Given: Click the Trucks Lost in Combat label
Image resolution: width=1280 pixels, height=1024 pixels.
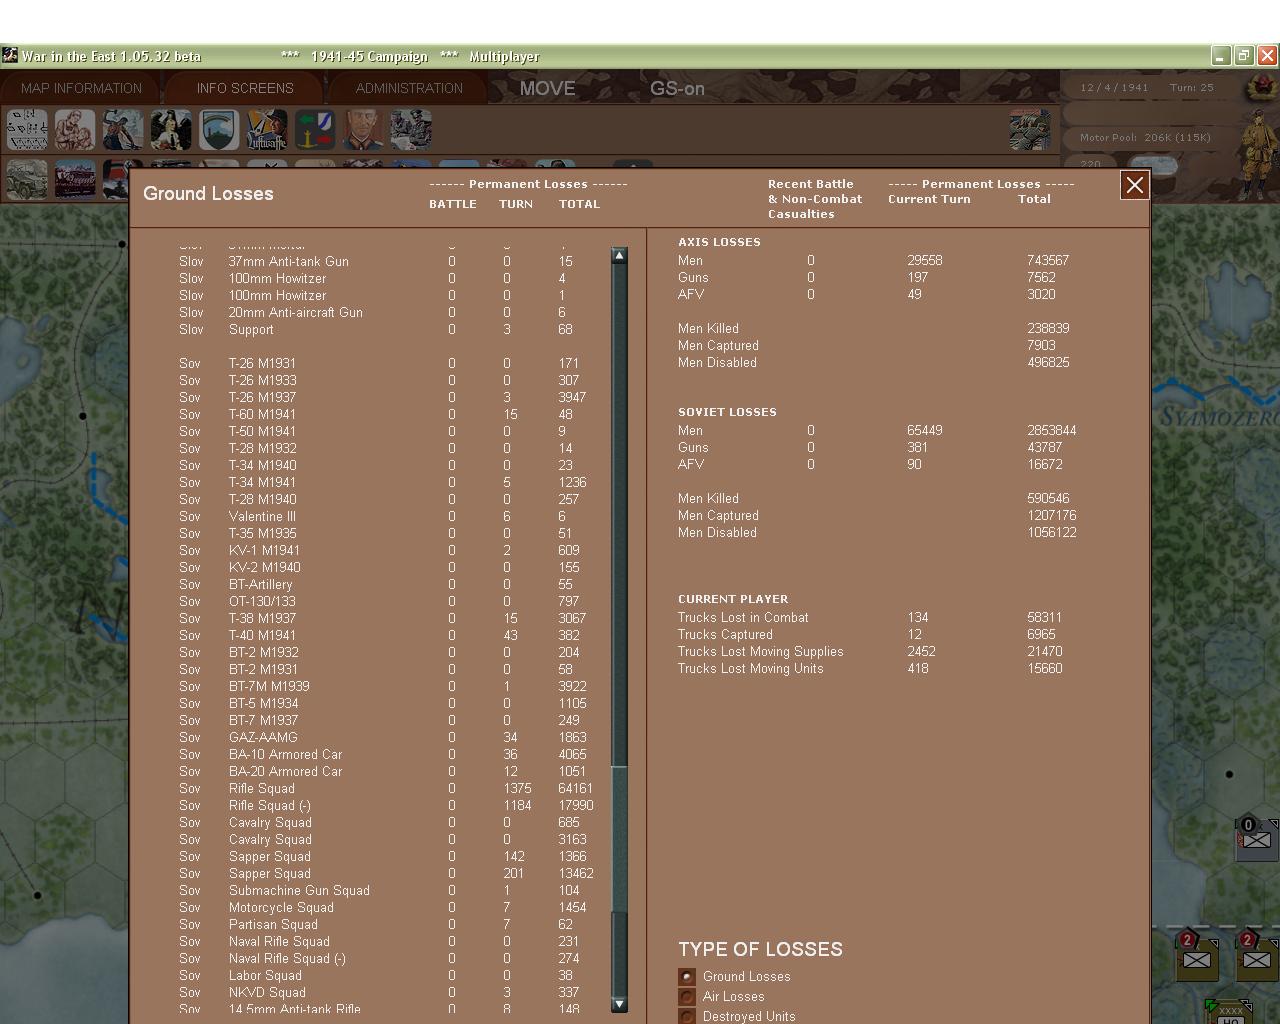Looking at the screenshot, I should click(x=743, y=617).
